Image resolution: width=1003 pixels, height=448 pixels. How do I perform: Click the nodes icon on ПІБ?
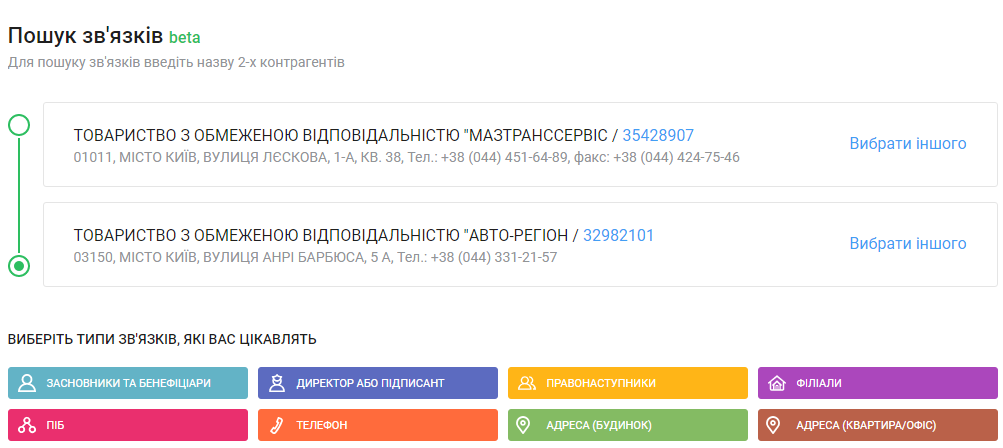[x=27, y=426]
